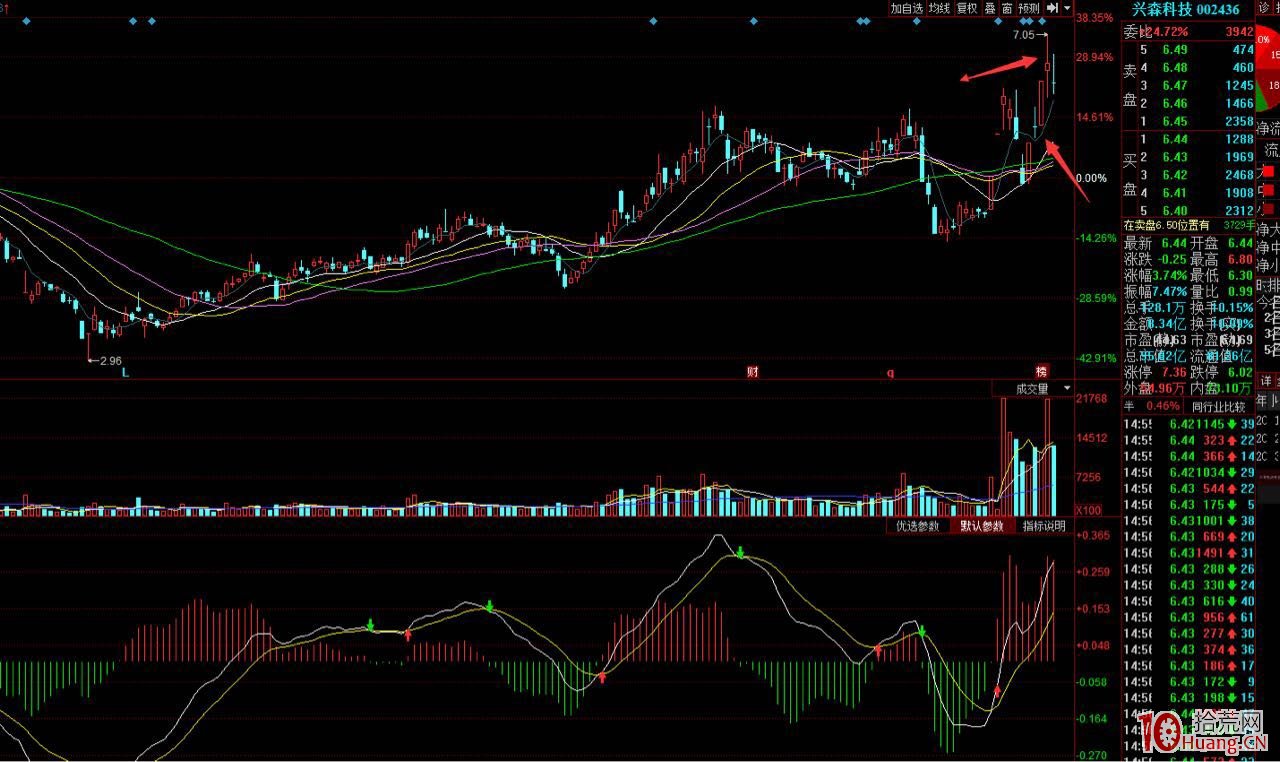This screenshot has height=762, width=1280.
Task: Select the 默认参数 tab
Action: pos(982,526)
